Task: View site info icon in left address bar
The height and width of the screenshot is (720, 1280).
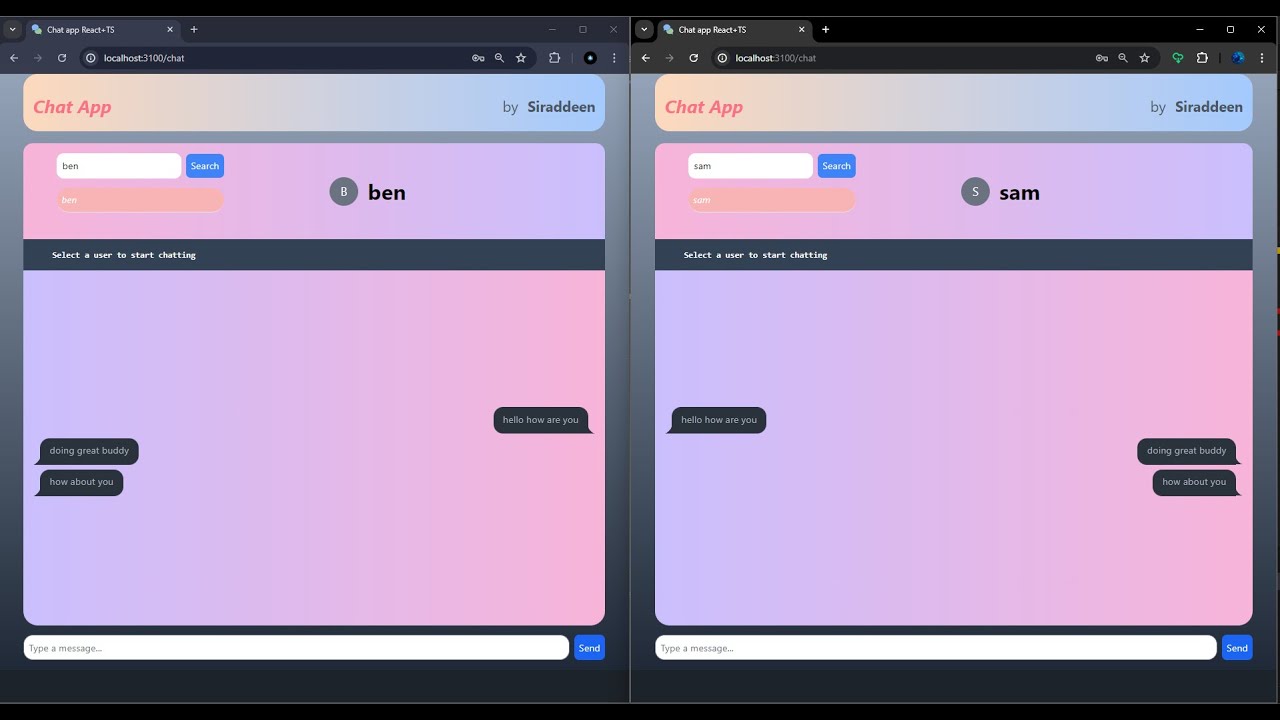Action: point(90,58)
